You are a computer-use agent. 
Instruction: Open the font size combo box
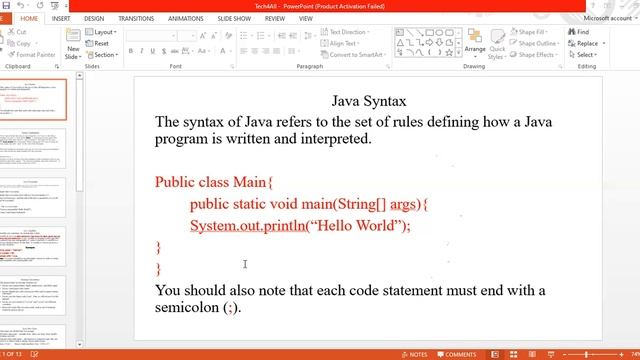click(187, 36)
